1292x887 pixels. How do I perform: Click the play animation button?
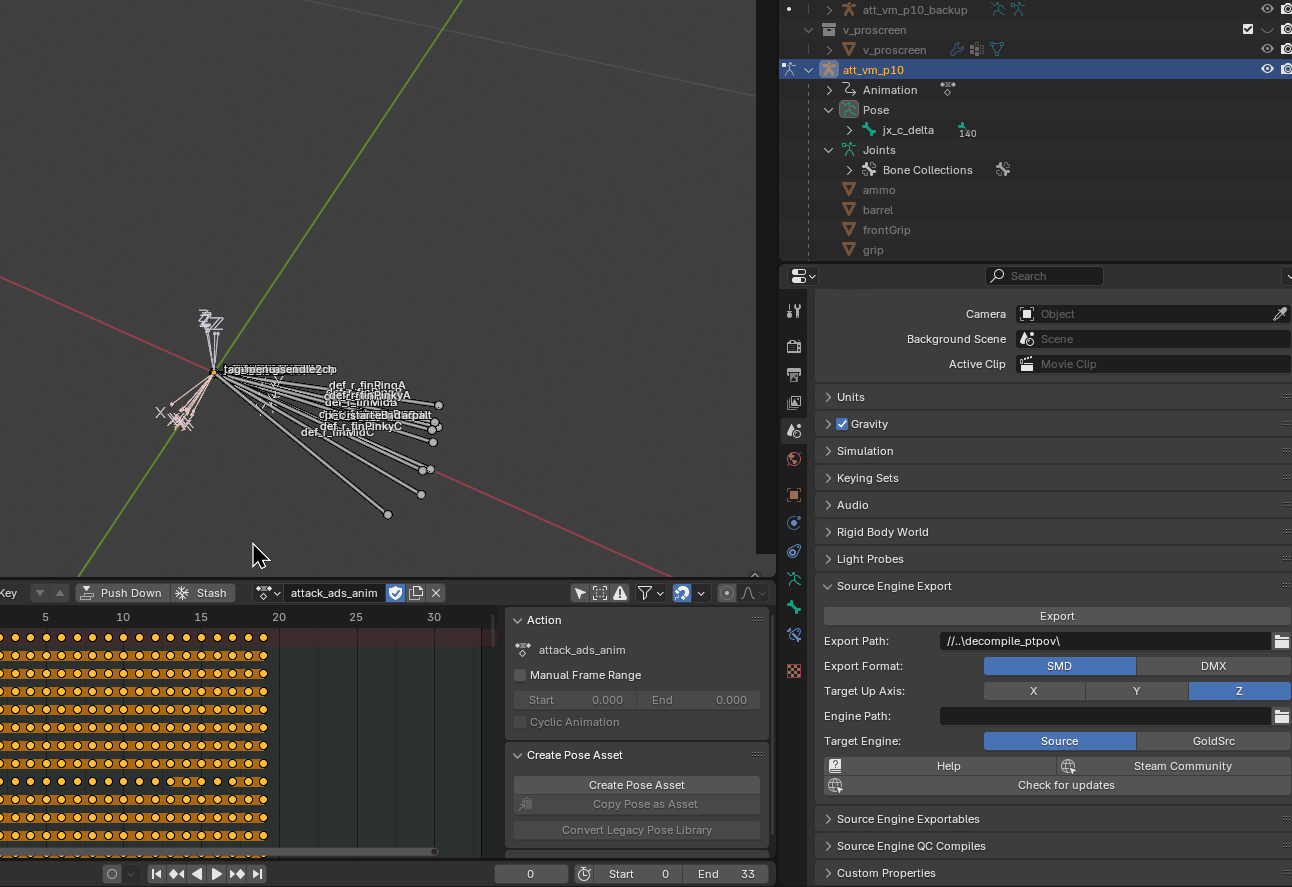217,874
